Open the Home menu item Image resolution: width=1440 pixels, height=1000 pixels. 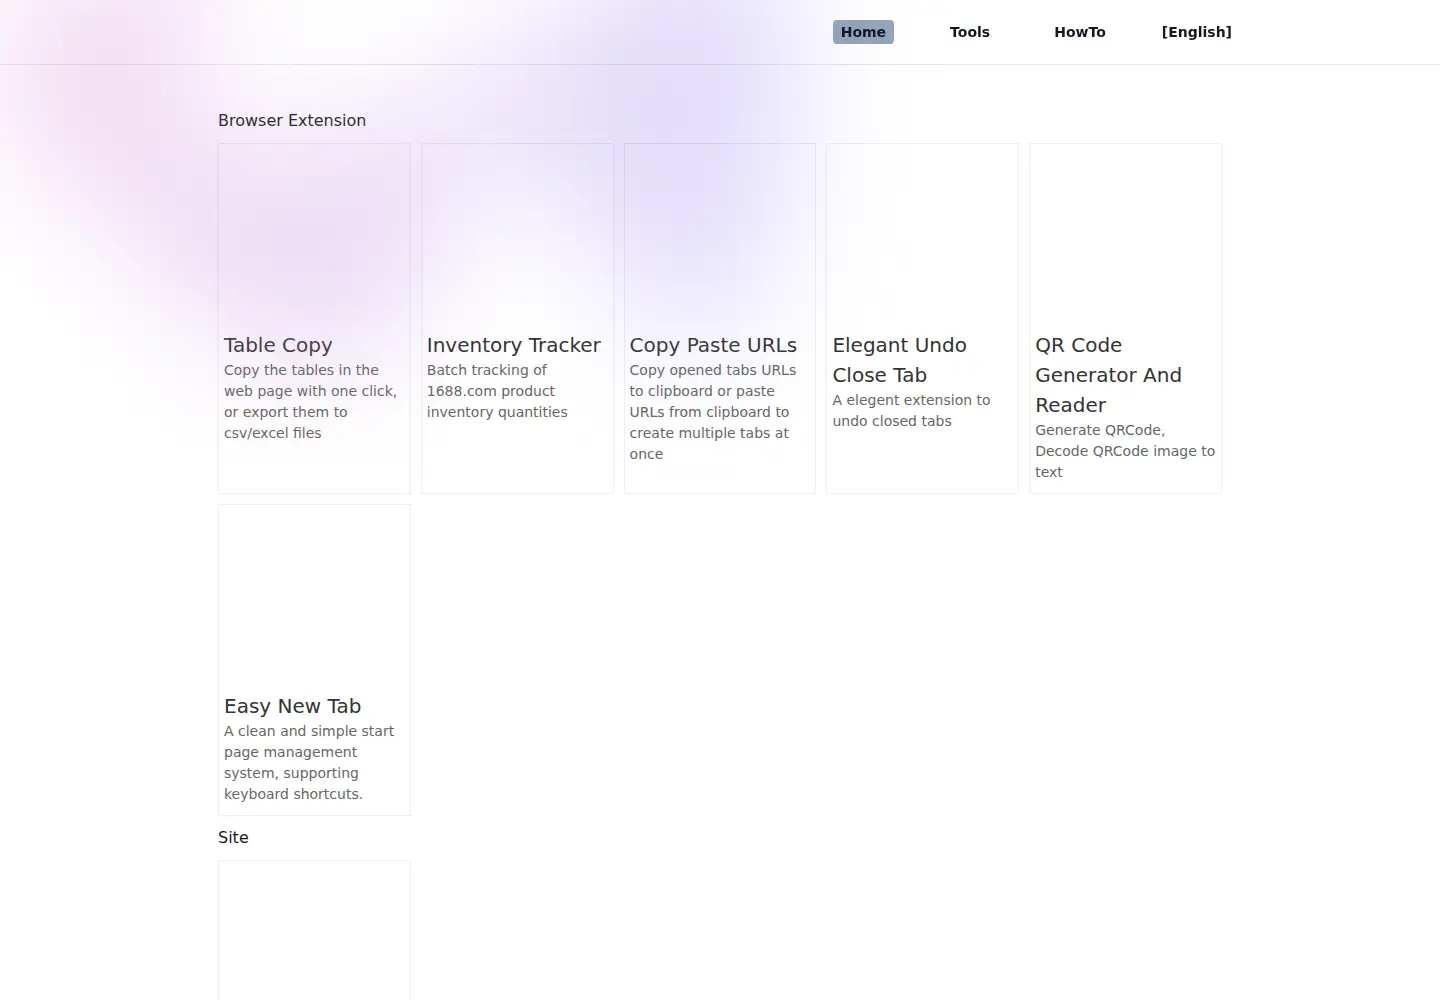tap(863, 32)
